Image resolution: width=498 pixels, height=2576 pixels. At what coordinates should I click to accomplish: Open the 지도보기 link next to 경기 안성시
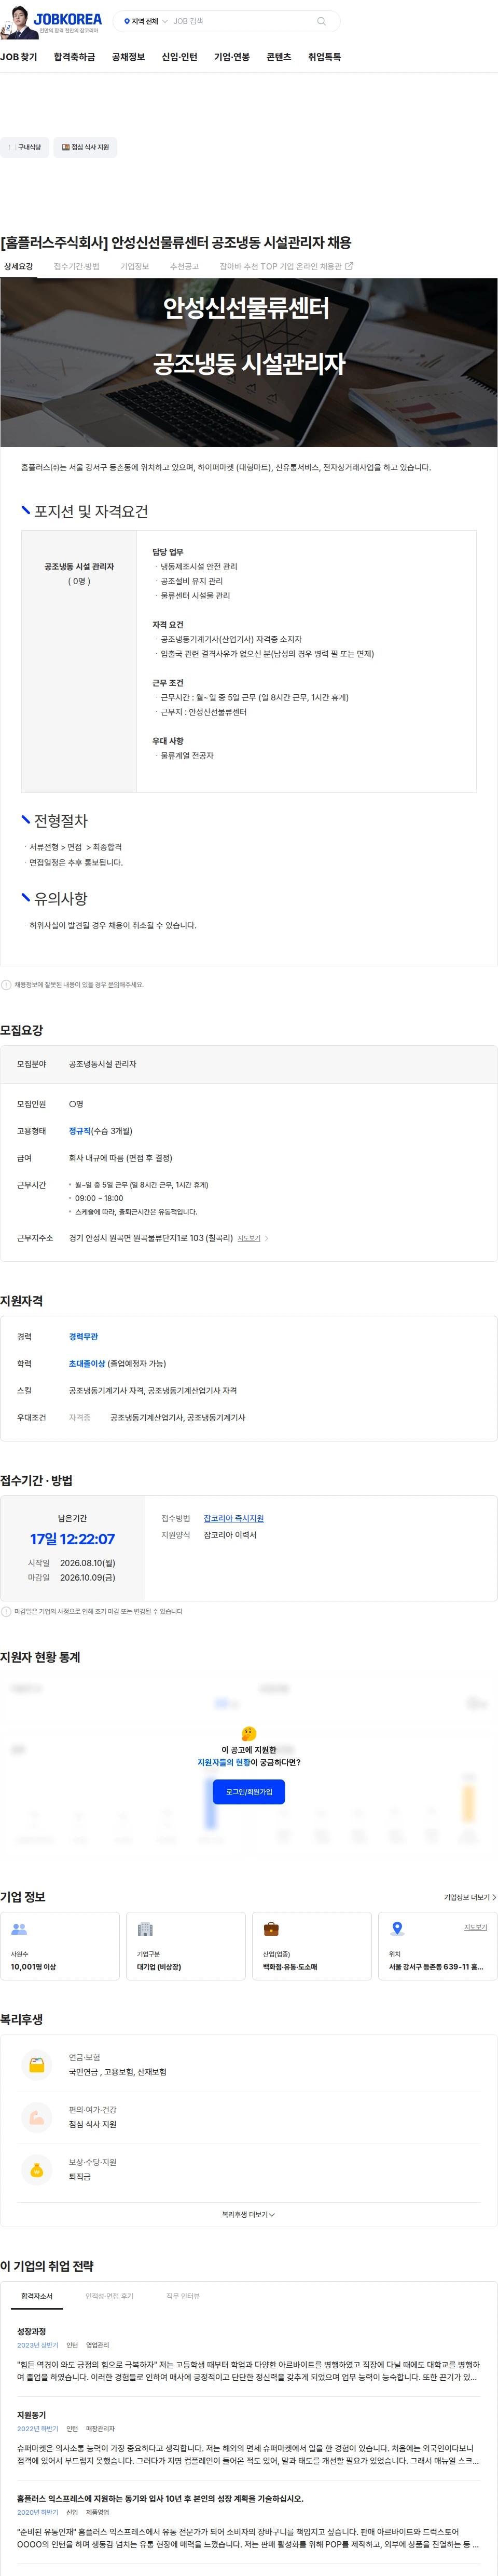coord(249,1238)
